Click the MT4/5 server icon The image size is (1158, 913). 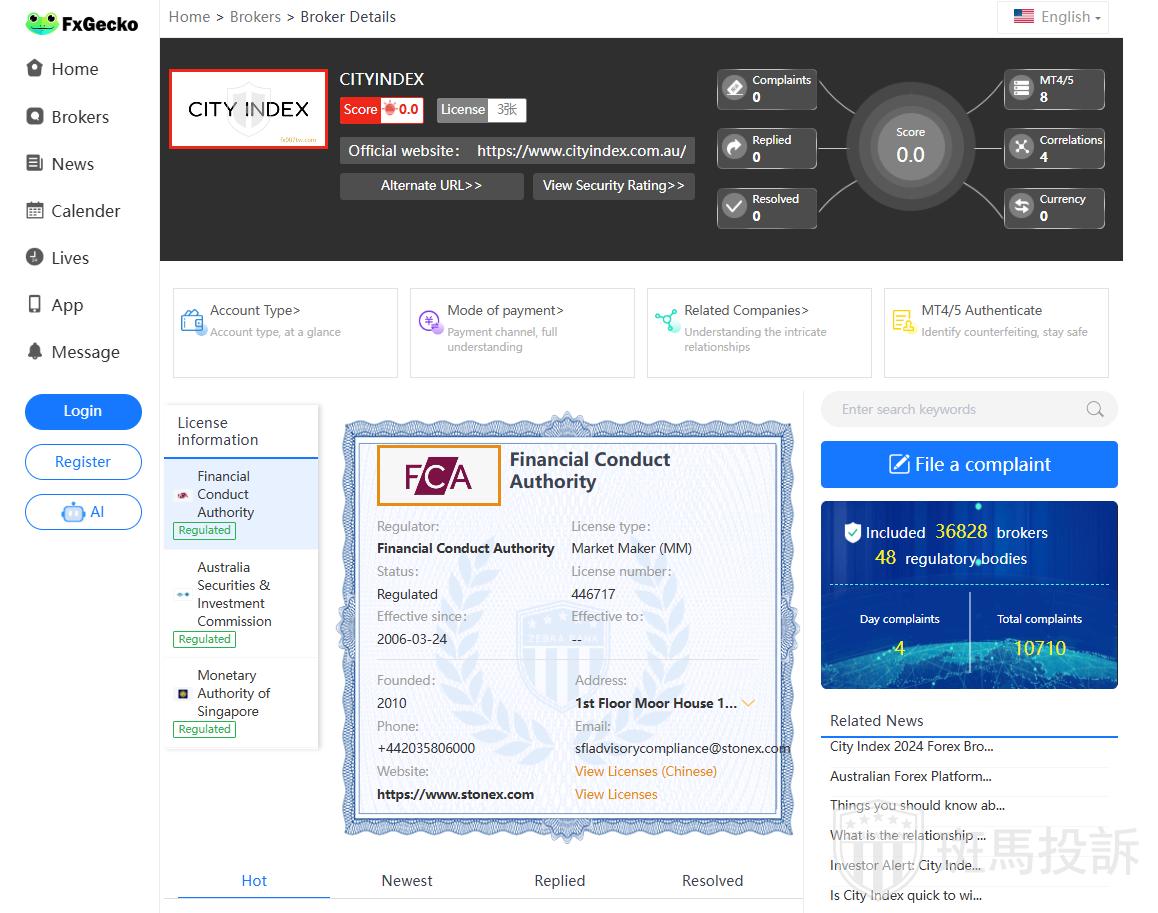point(1021,88)
